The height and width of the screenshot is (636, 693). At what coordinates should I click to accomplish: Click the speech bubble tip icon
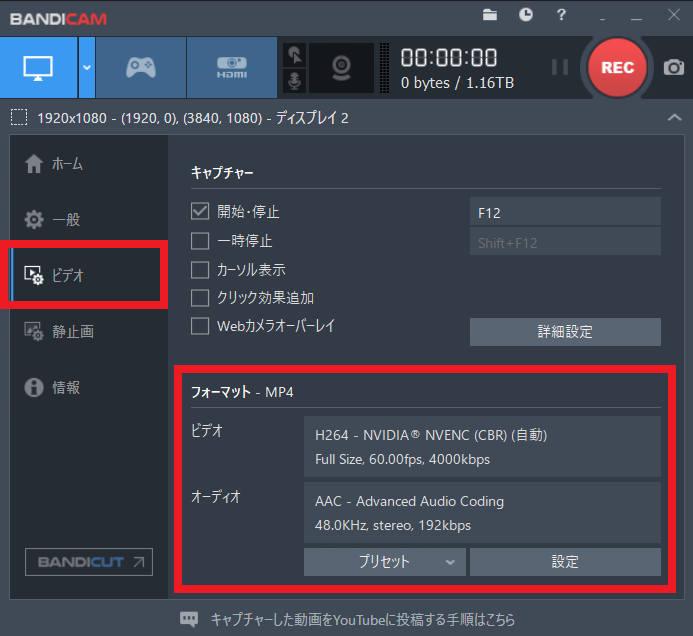pyautogui.click(x=189, y=619)
